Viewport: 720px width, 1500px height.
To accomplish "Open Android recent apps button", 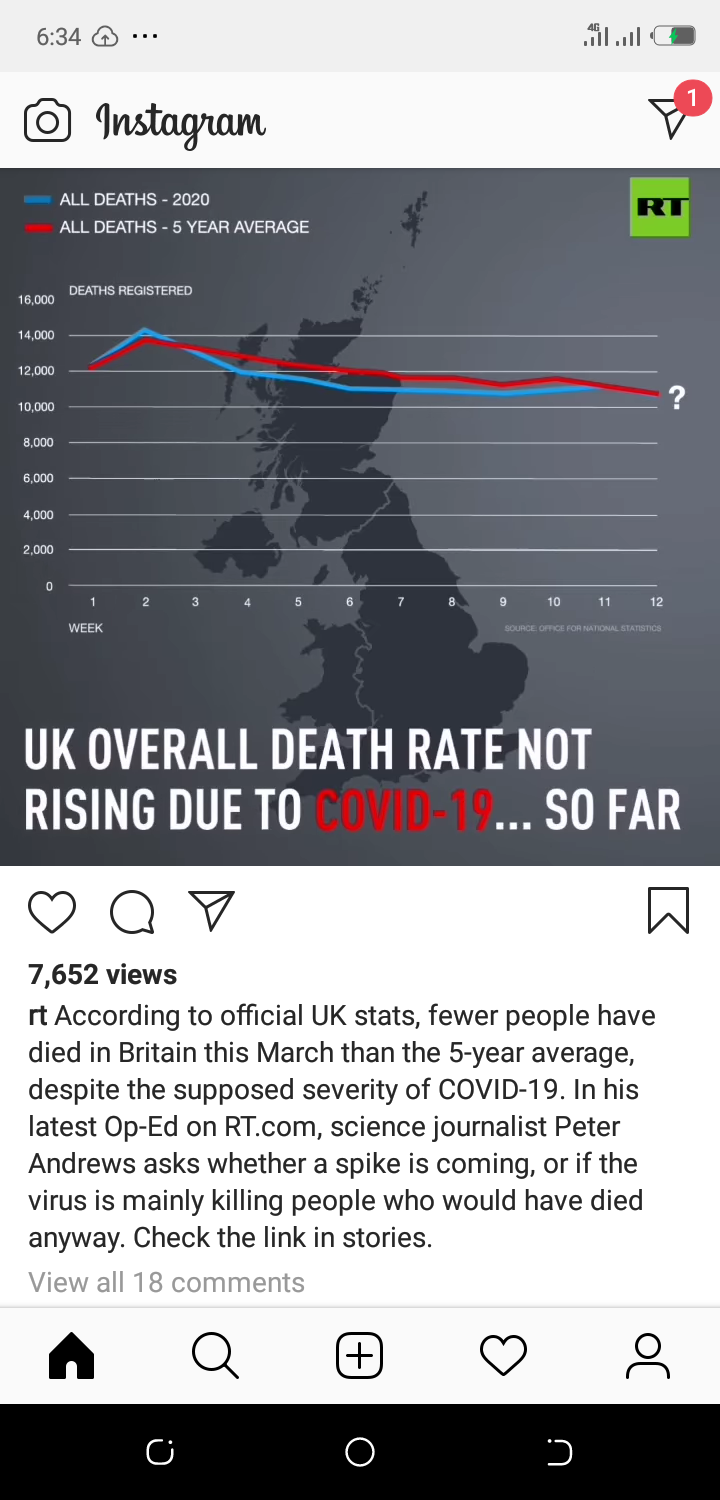I will tap(160, 1452).
